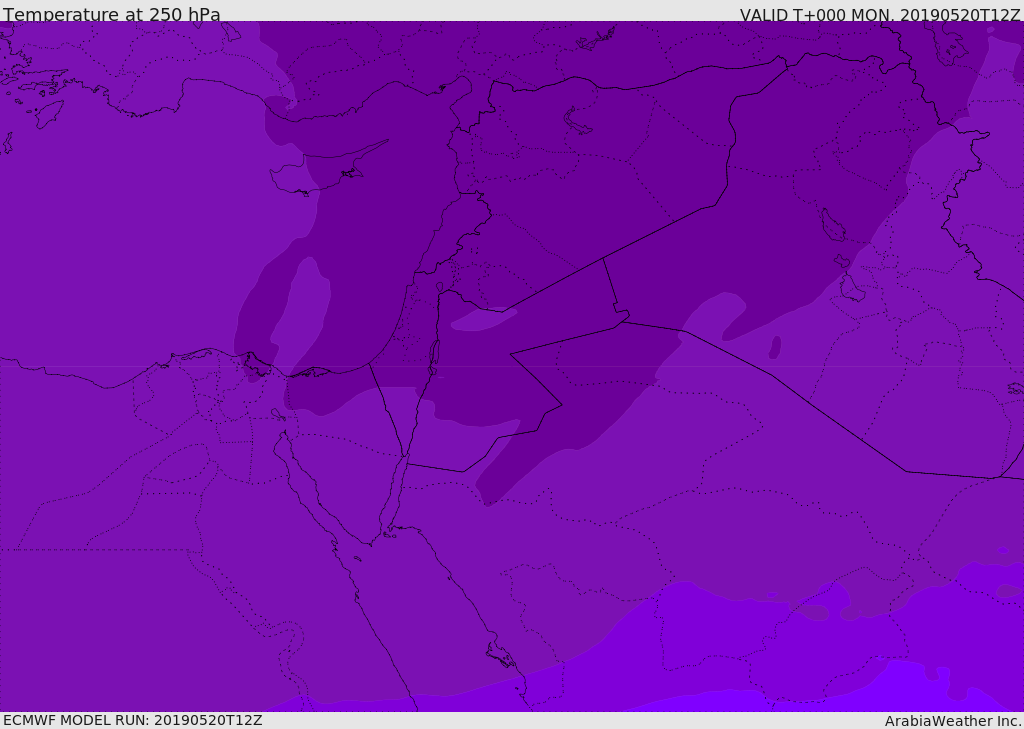1024x729 pixels.
Task: Click the ArabiaWeather Inc. credit text
Action: [953, 721]
